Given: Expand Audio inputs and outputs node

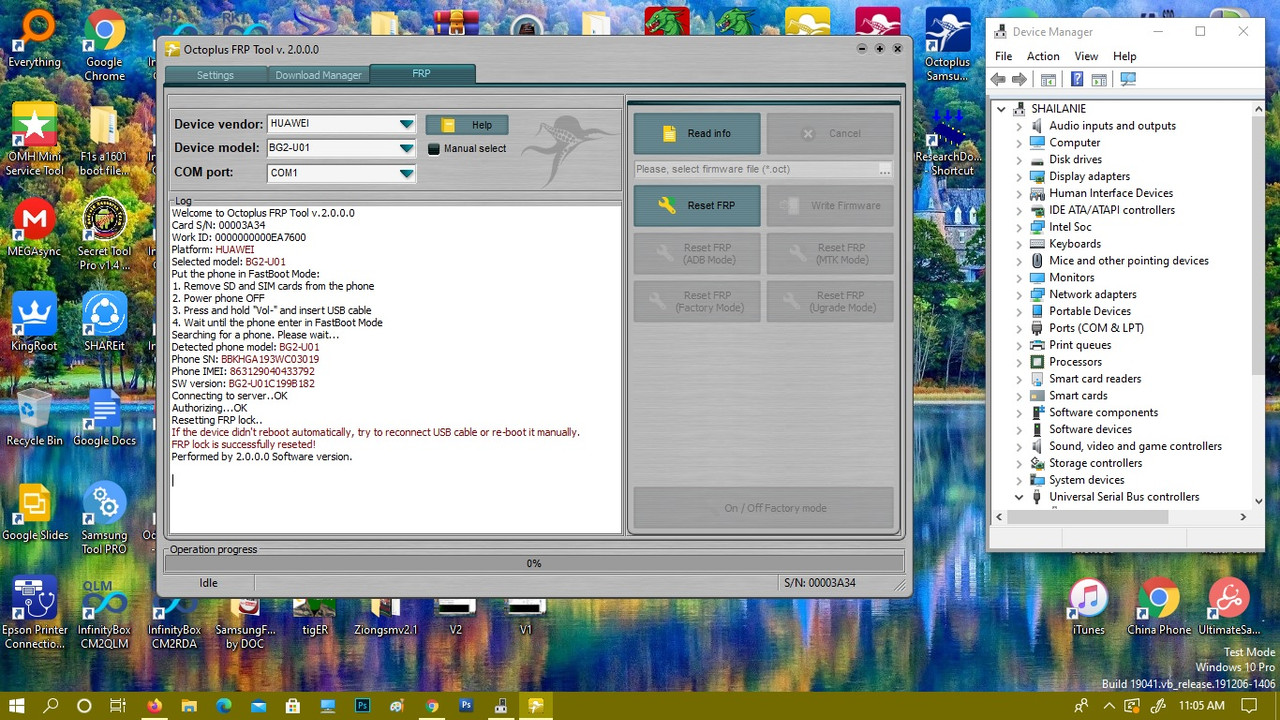Looking at the screenshot, I should pos(1019,126).
